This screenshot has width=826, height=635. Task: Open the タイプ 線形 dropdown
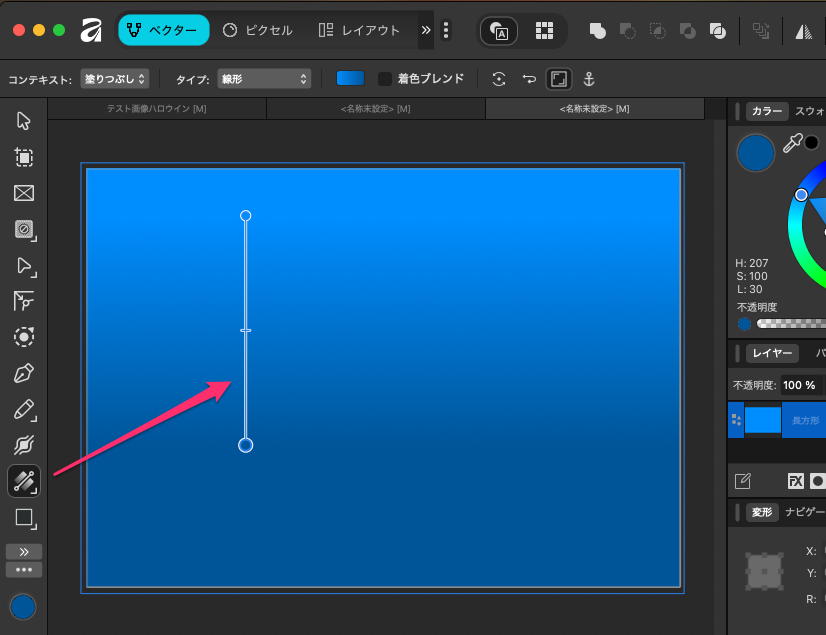pyautogui.click(x=264, y=78)
